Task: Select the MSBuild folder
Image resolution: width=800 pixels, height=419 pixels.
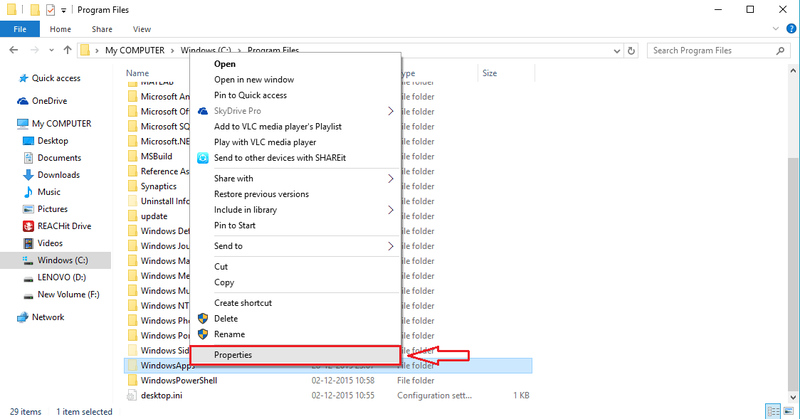Action: click(x=156, y=157)
